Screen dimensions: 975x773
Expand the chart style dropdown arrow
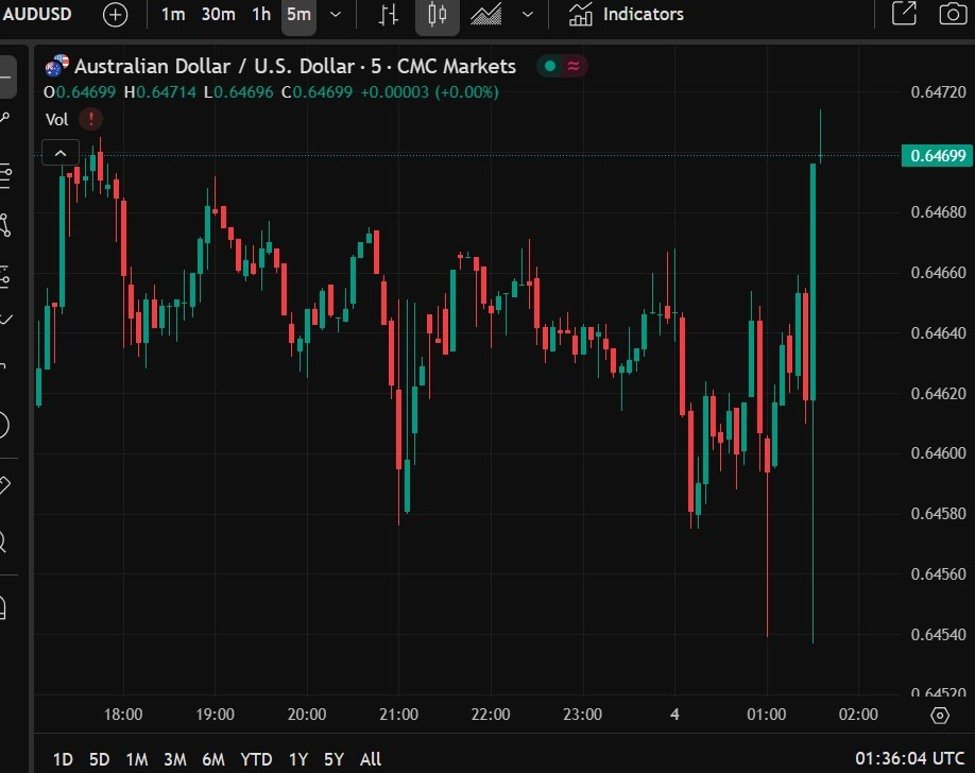click(528, 15)
